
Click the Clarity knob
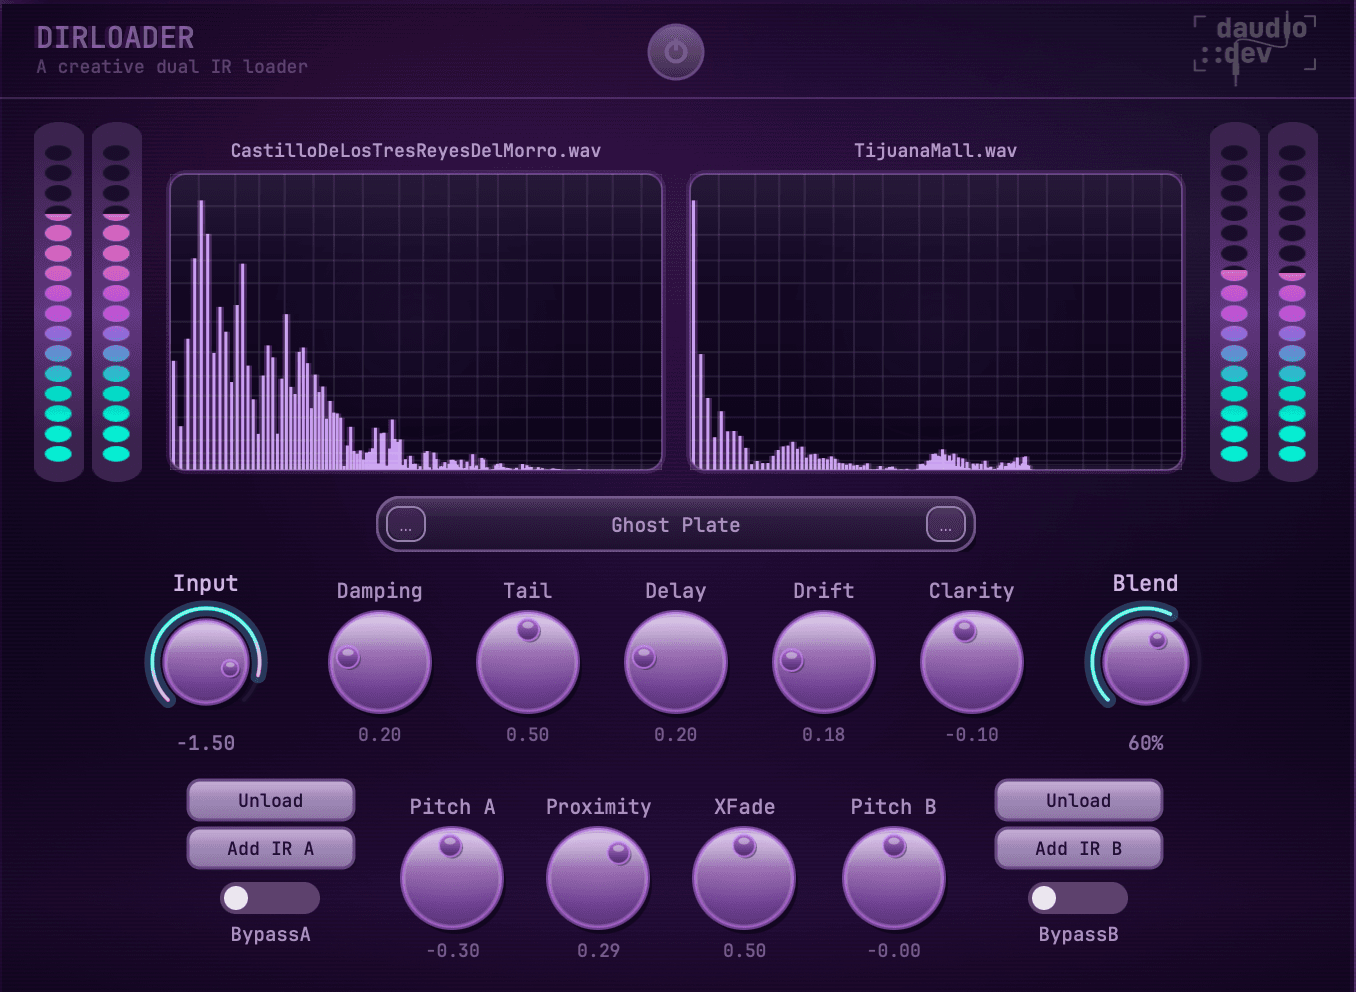[x=971, y=662]
